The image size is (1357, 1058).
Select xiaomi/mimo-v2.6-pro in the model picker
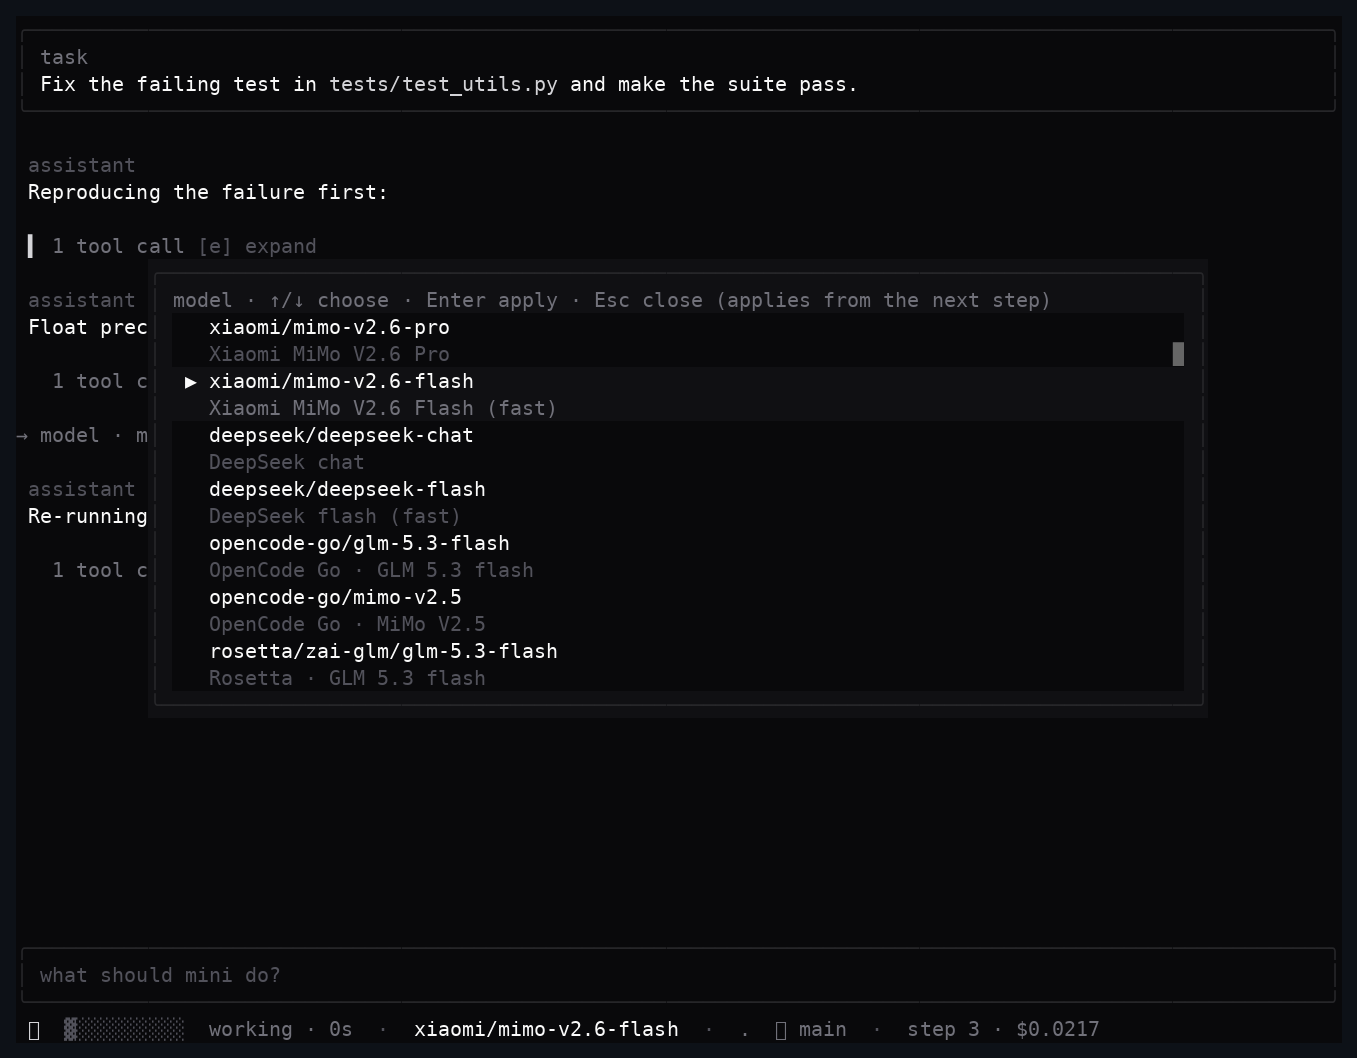click(678, 340)
